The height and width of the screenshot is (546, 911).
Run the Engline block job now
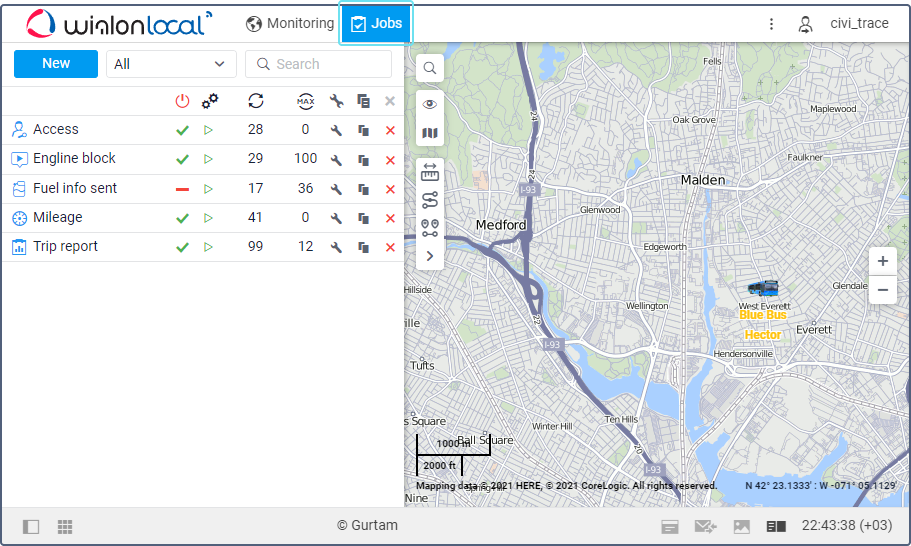(x=208, y=159)
